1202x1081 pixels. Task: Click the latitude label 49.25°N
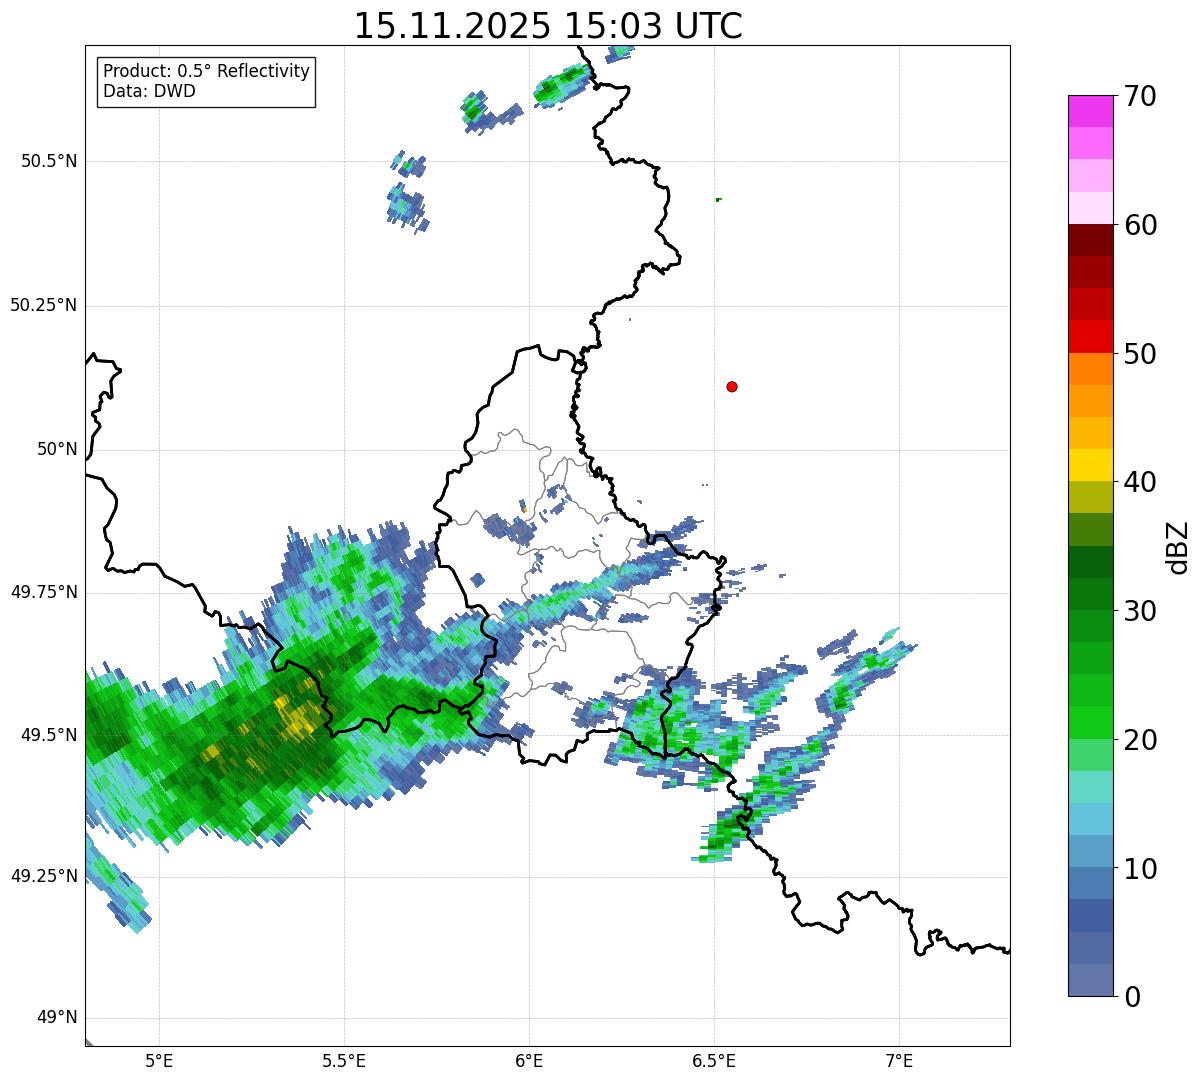pos(44,876)
